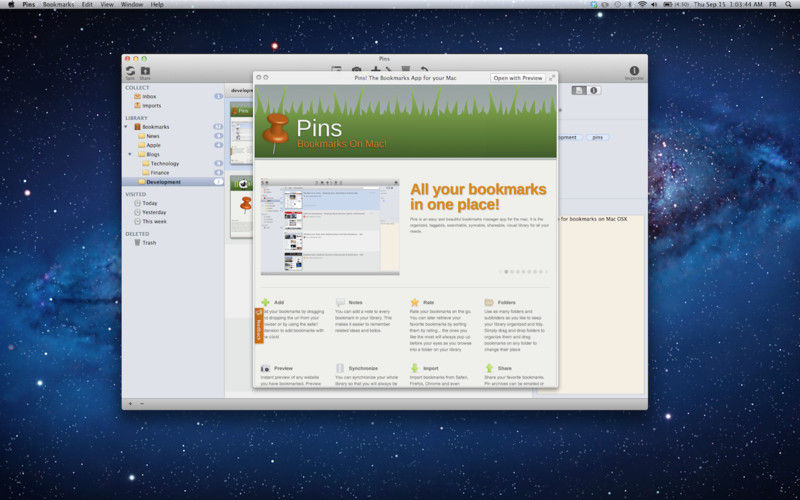Viewport: 800px width, 500px height.
Task: Click the minus button at window bottom
Action: 142,404
